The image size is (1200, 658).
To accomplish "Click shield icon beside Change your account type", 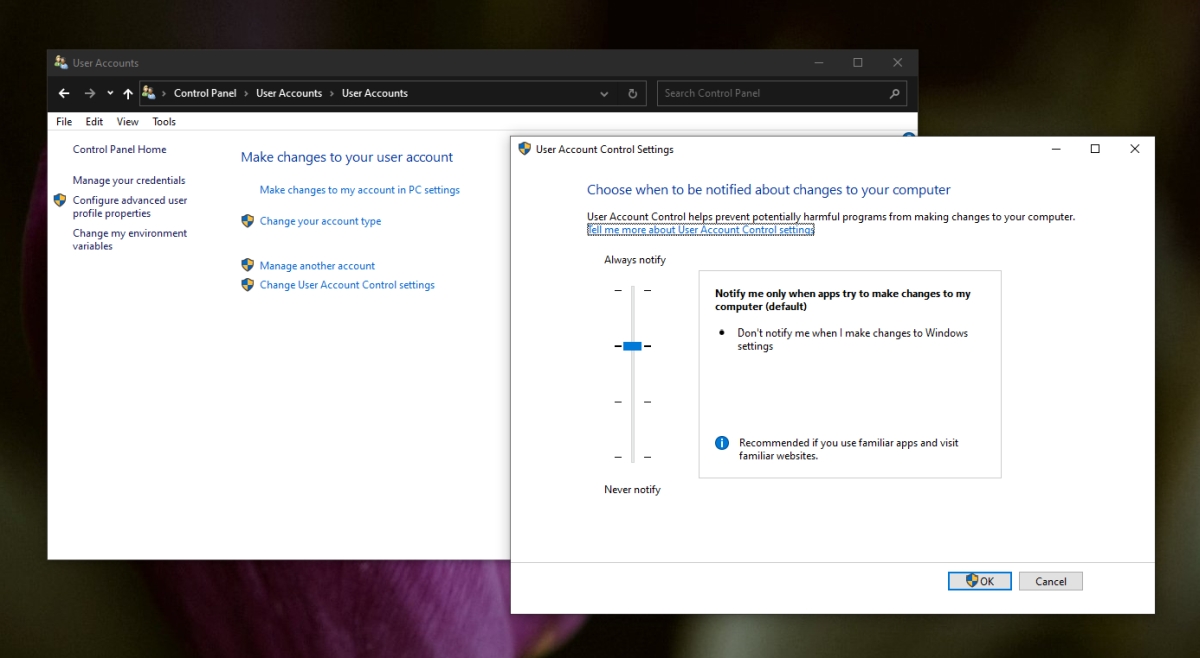I will [x=248, y=221].
